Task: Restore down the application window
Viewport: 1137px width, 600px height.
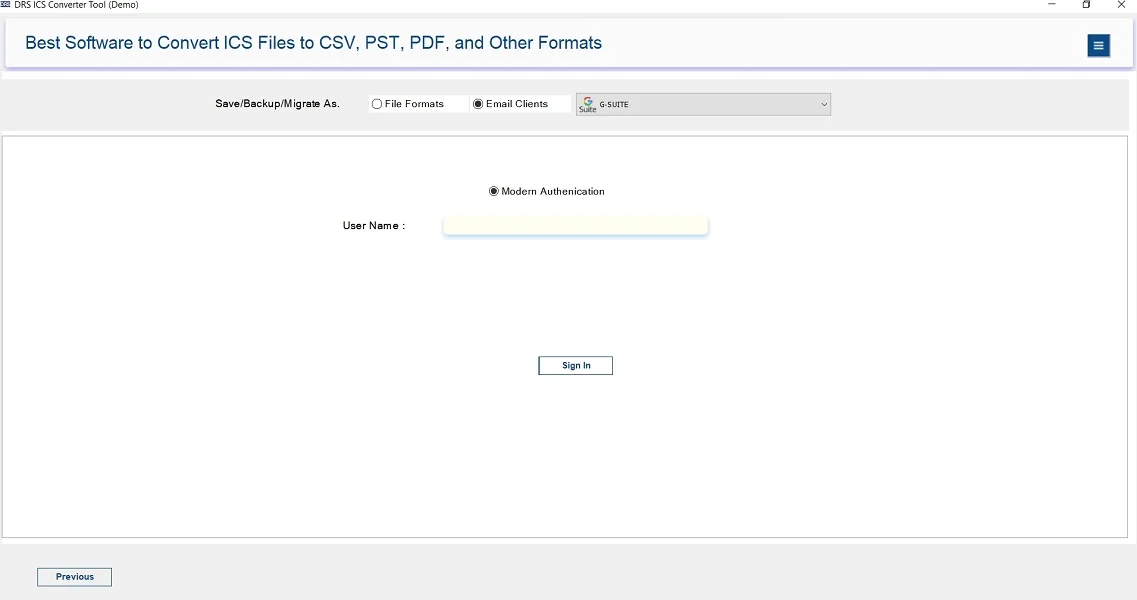Action: coord(1086,5)
